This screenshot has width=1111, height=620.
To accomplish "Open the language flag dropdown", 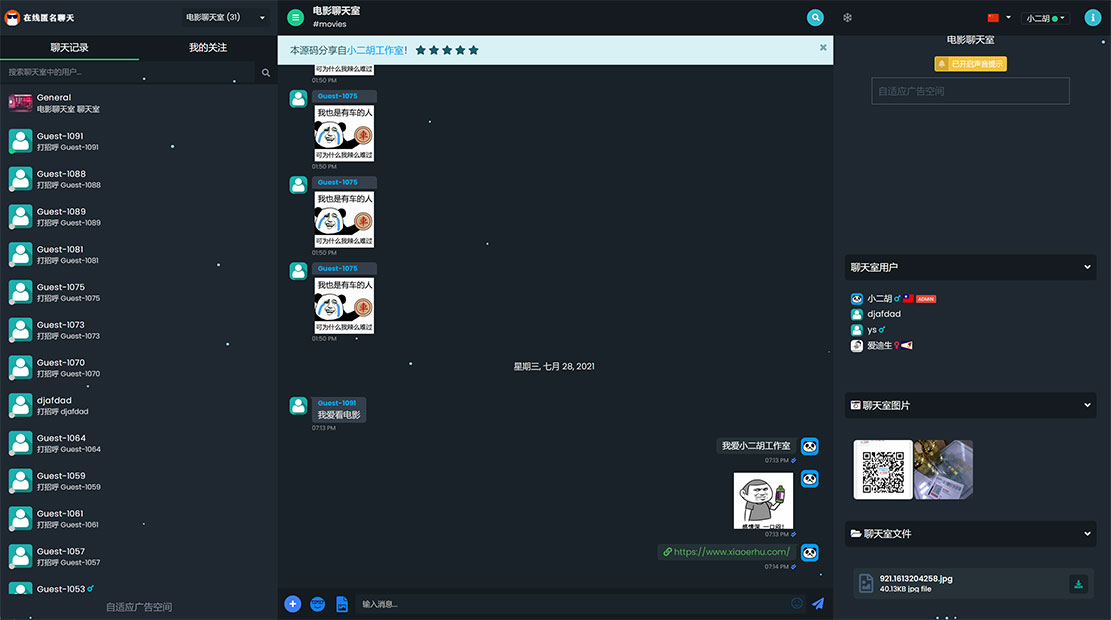I will (x=998, y=18).
